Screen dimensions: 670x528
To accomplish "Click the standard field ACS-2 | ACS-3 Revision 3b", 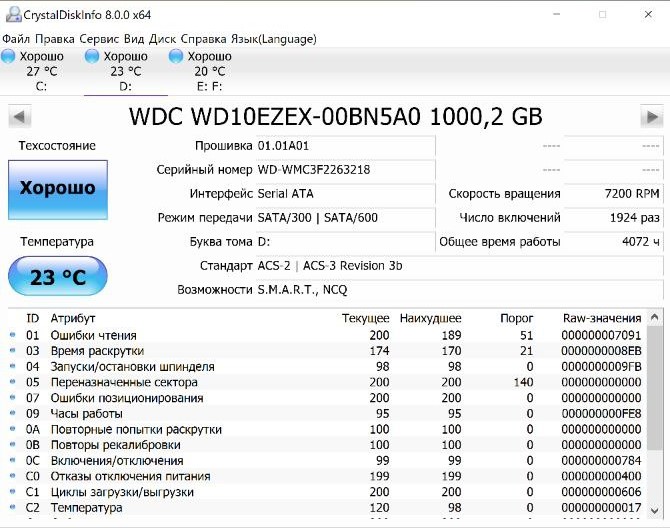I will click(459, 266).
